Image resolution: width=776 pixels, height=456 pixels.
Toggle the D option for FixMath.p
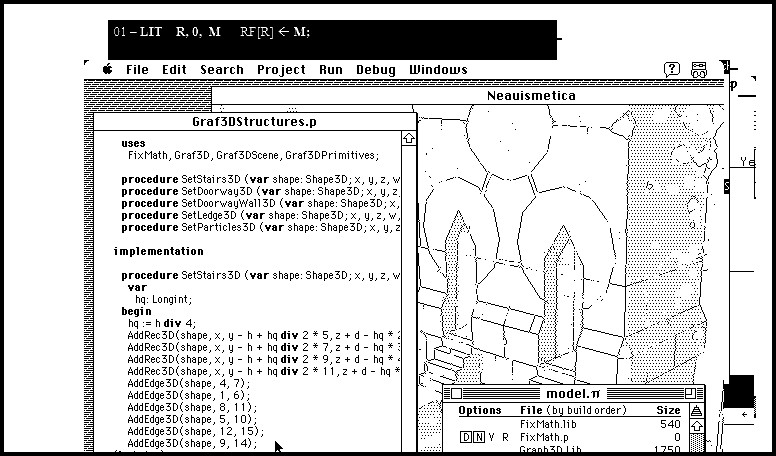tap(466, 438)
